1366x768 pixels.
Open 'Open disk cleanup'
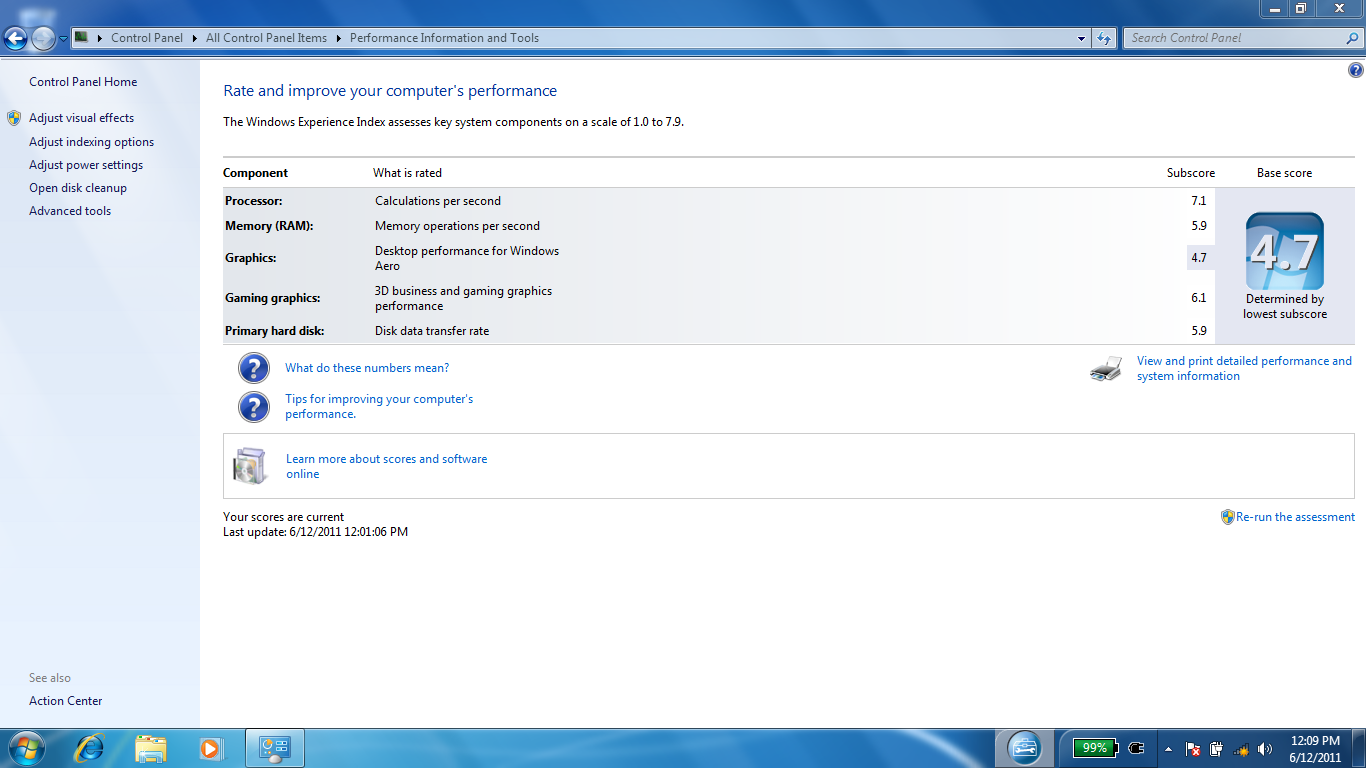[x=78, y=188]
